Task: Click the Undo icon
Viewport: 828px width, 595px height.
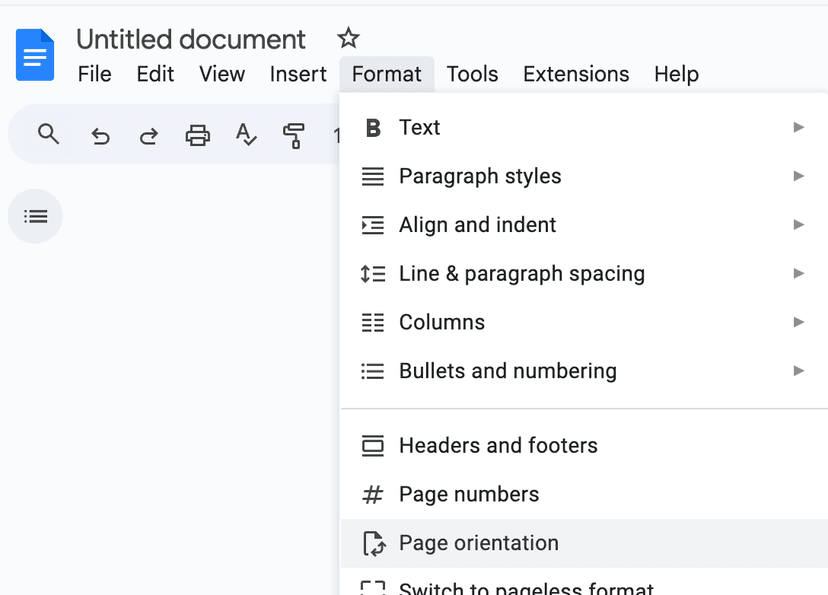Action: (x=100, y=135)
